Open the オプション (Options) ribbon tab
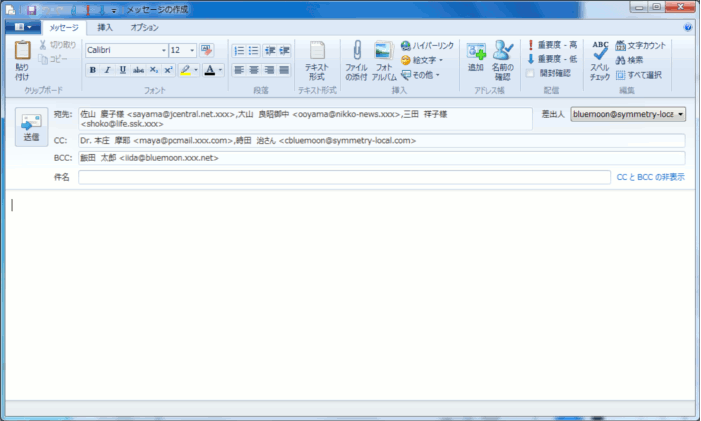701x421 pixels. [145, 27]
